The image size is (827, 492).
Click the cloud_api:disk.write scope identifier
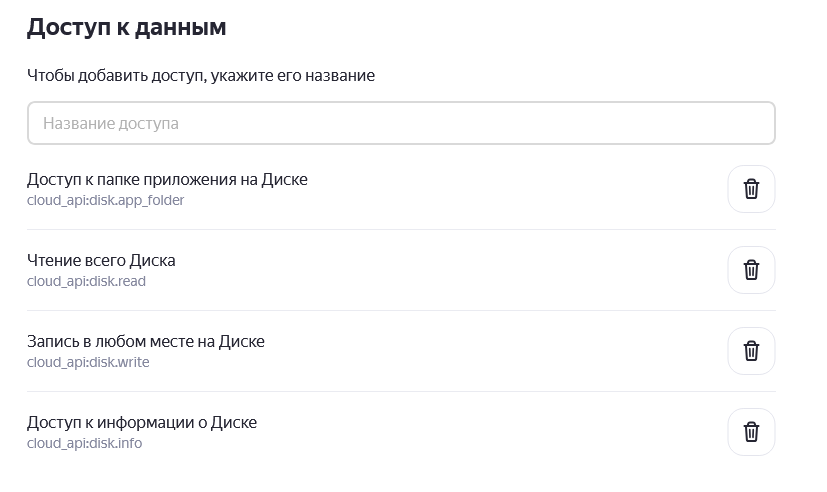pyautogui.click(x=88, y=362)
